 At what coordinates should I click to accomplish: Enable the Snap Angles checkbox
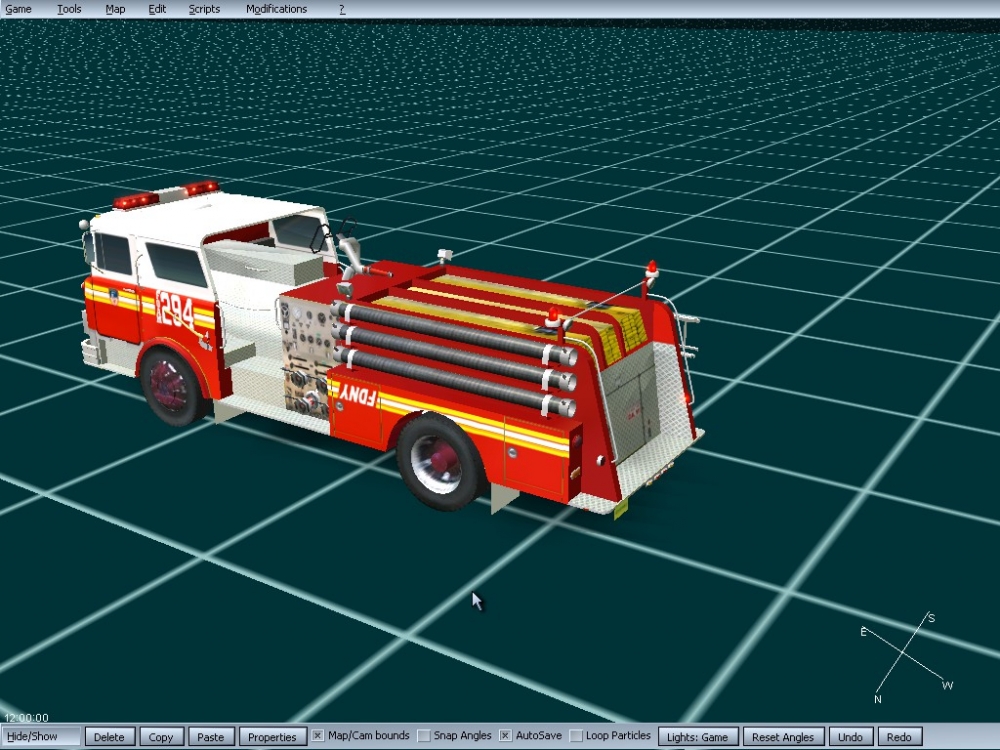coord(423,735)
